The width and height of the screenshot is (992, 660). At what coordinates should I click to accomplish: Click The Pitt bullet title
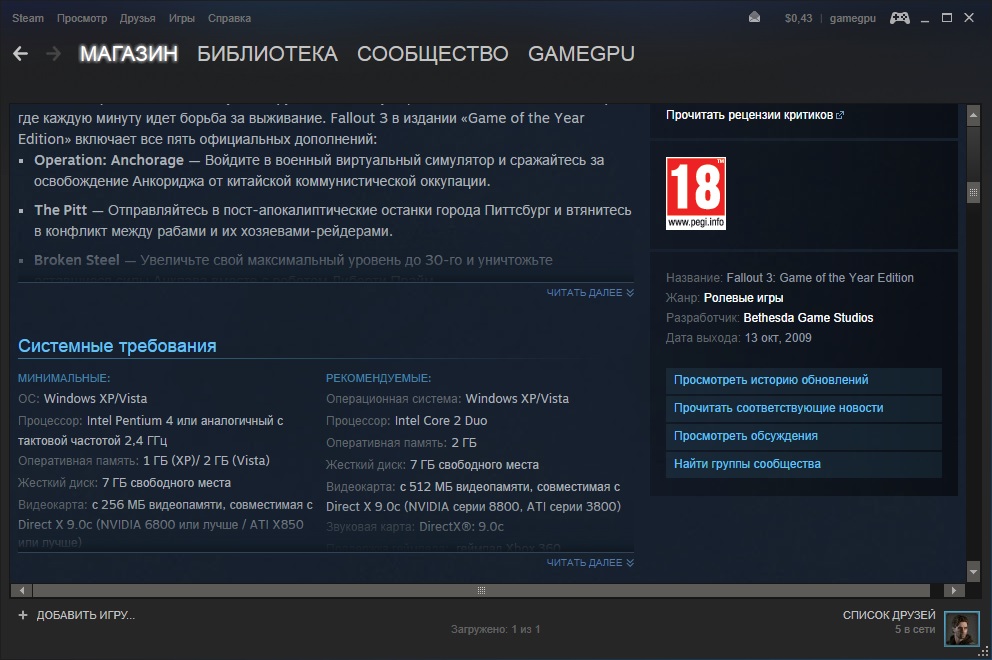61,210
